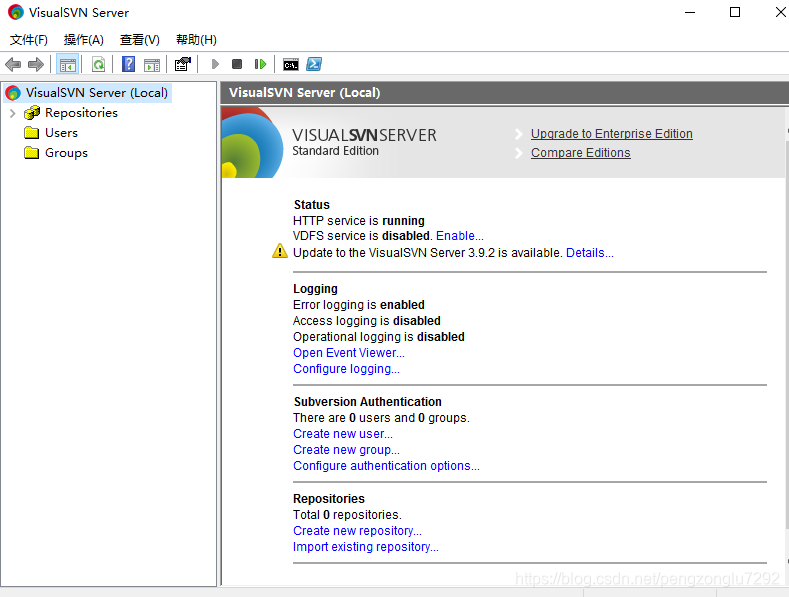Click the VisualSVN Server title bar logo
The height and width of the screenshot is (597, 789).
(x=16, y=12)
